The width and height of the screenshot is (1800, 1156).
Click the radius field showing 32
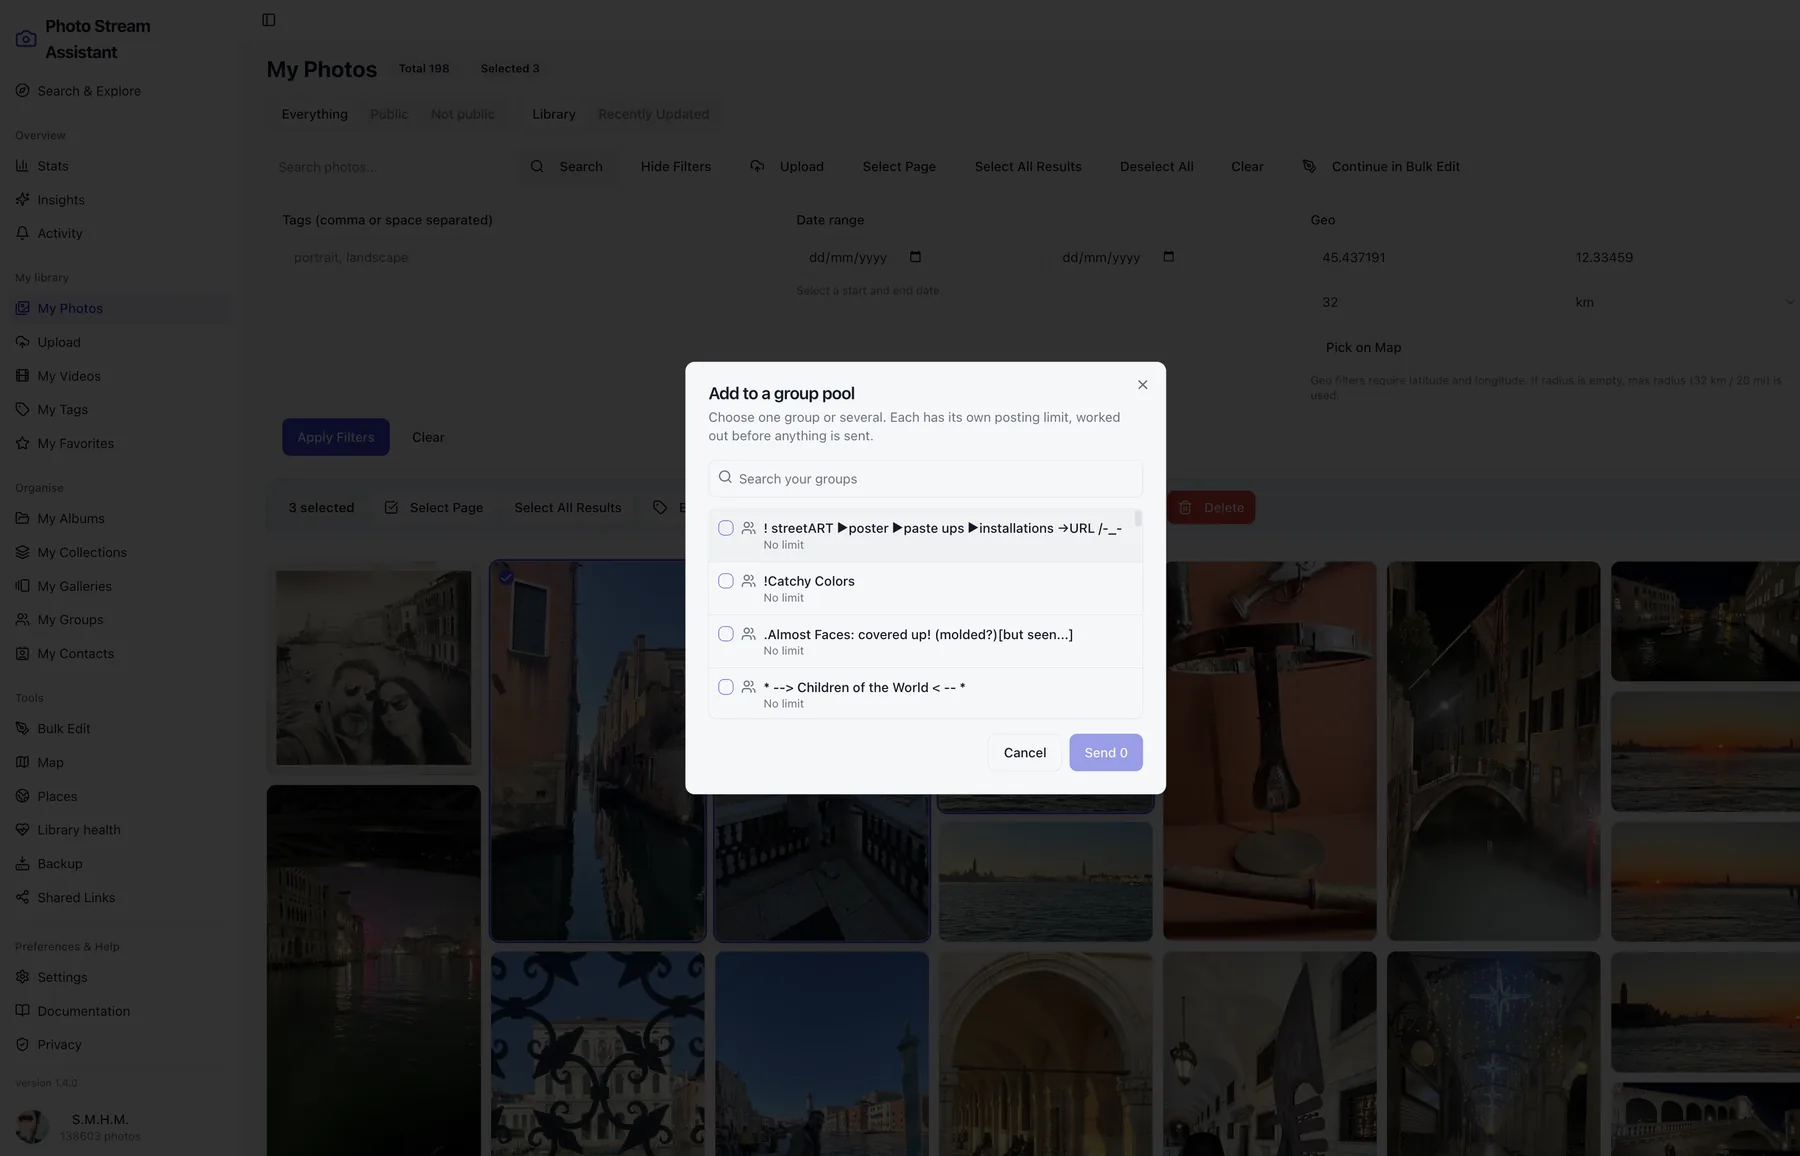click(1433, 302)
